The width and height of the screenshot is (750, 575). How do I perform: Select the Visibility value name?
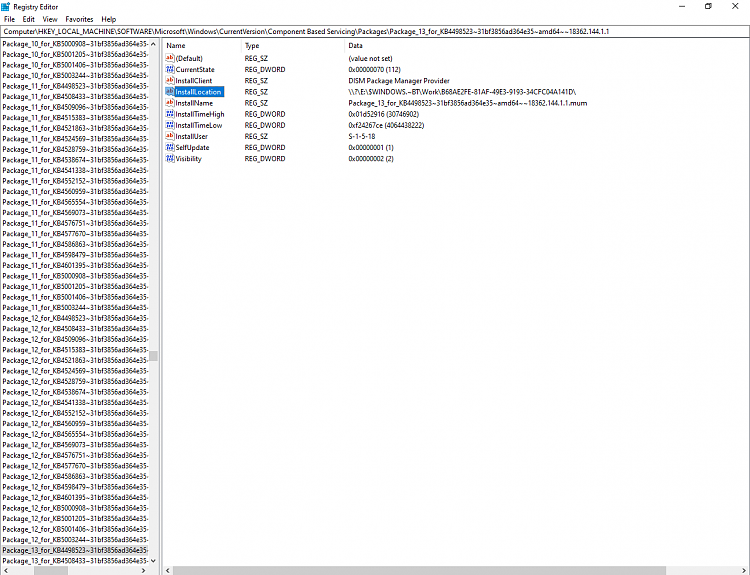188,159
